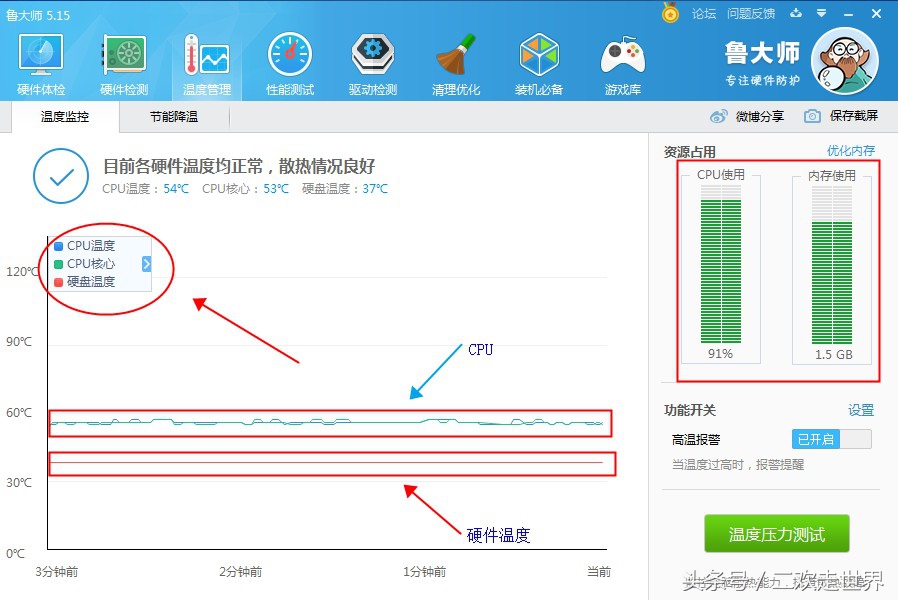
Task: Click the 目前各硬件温度均正常 status headline
Action: click(239, 167)
